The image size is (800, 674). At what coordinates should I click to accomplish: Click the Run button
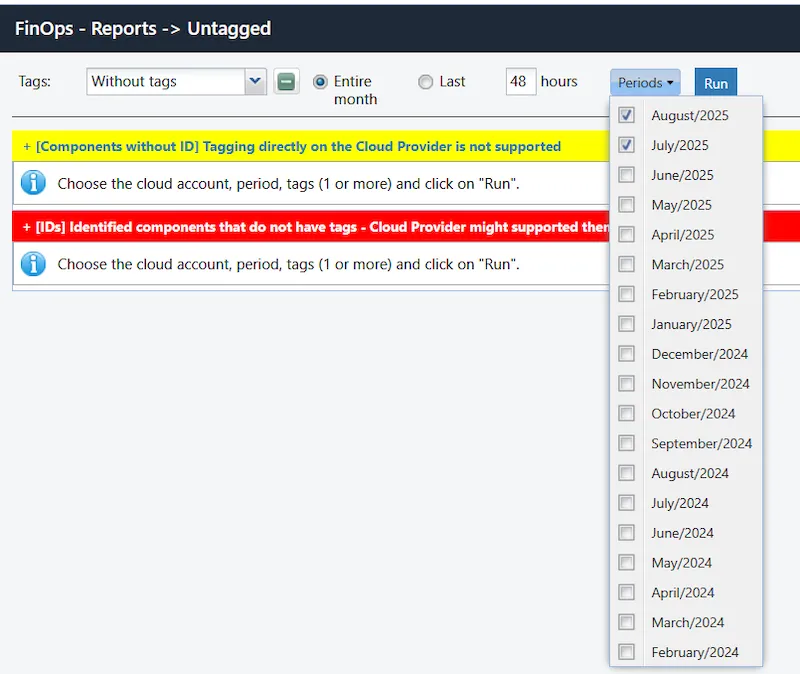[715, 82]
